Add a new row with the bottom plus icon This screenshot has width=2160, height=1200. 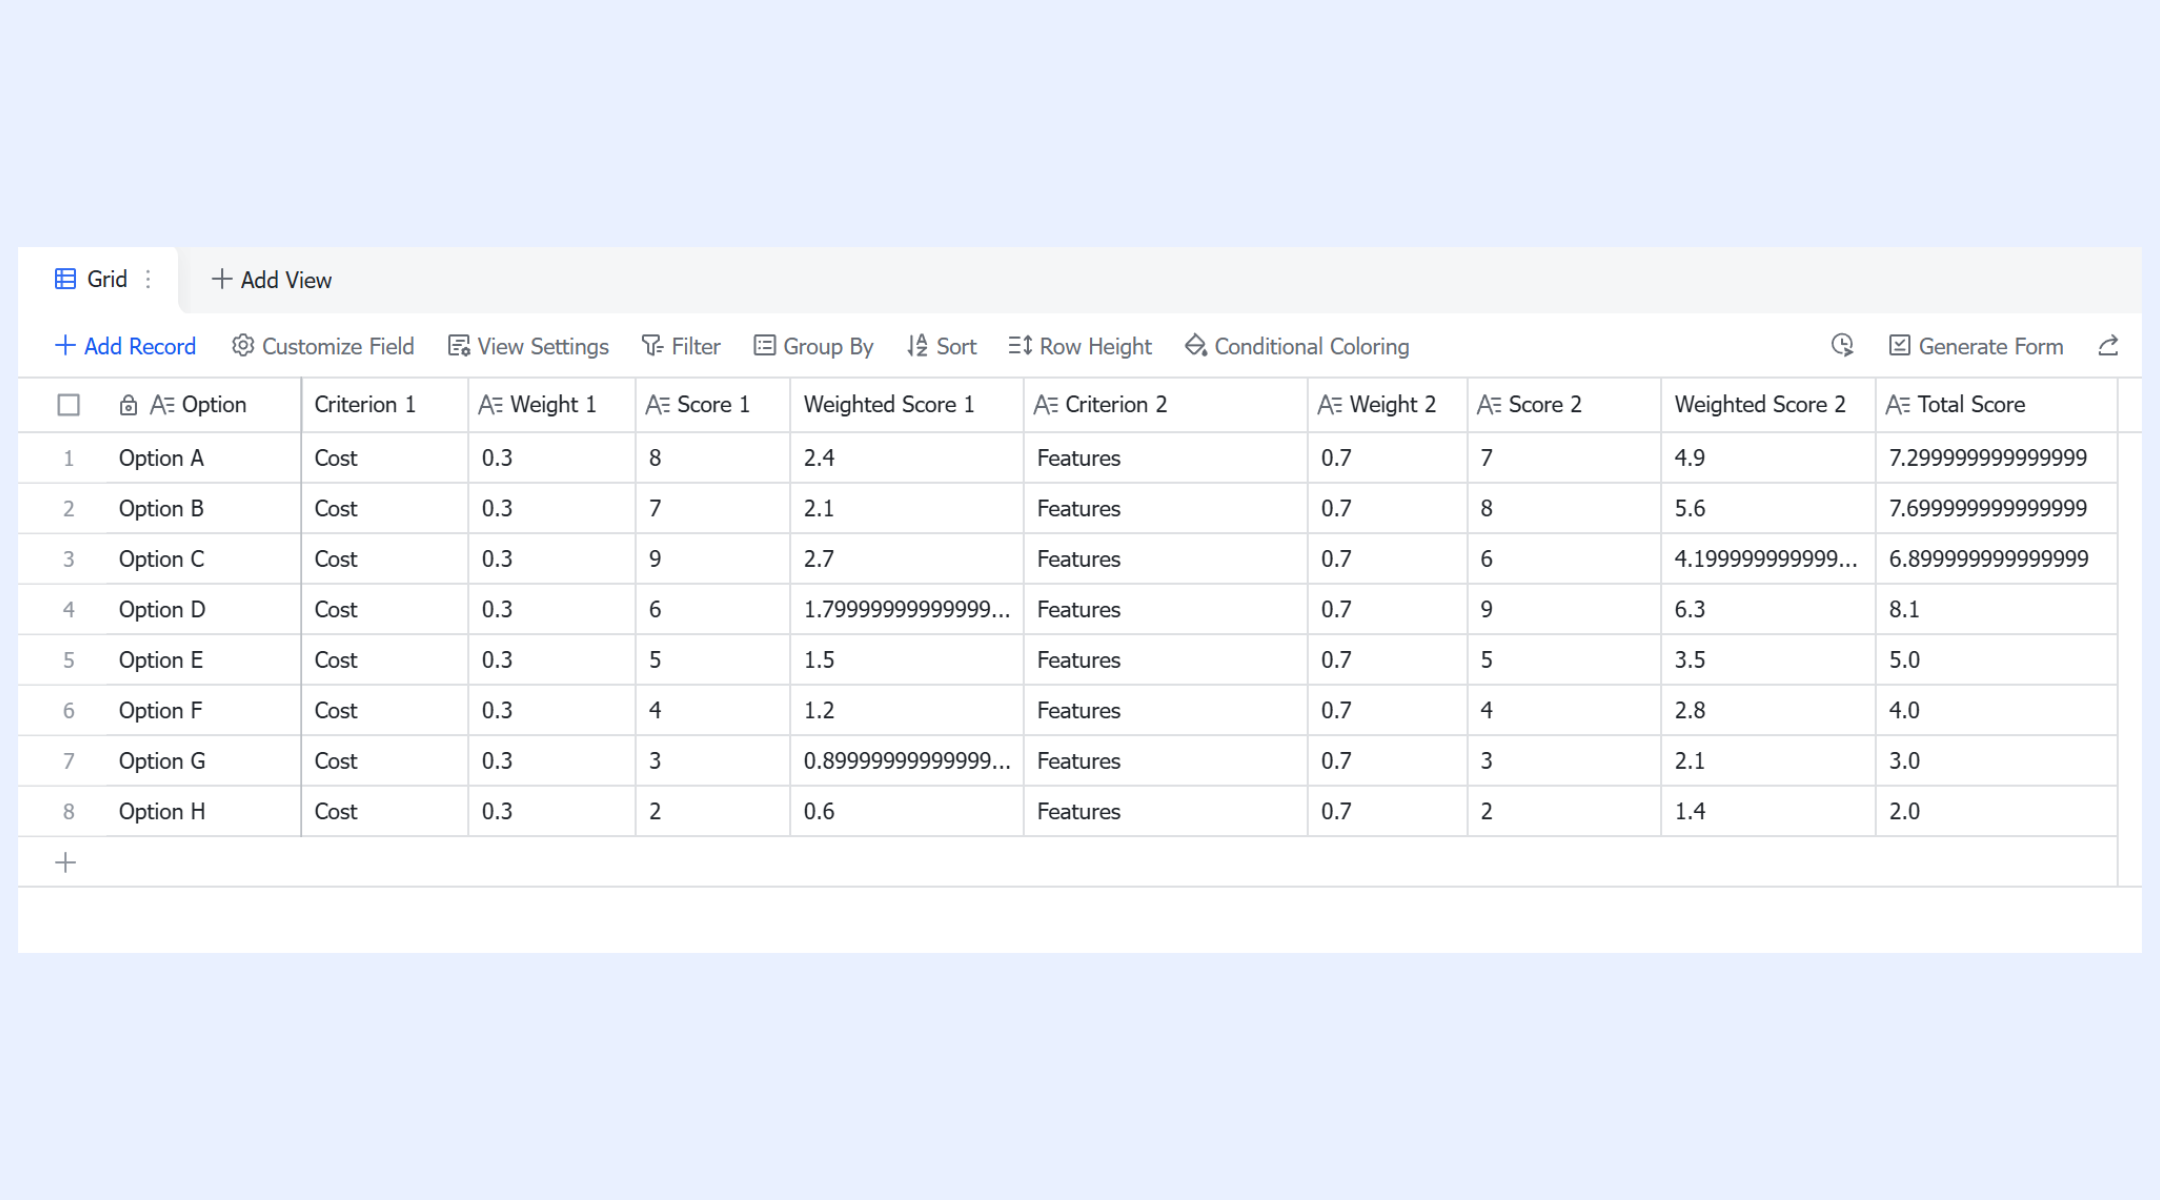pos(66,862)
